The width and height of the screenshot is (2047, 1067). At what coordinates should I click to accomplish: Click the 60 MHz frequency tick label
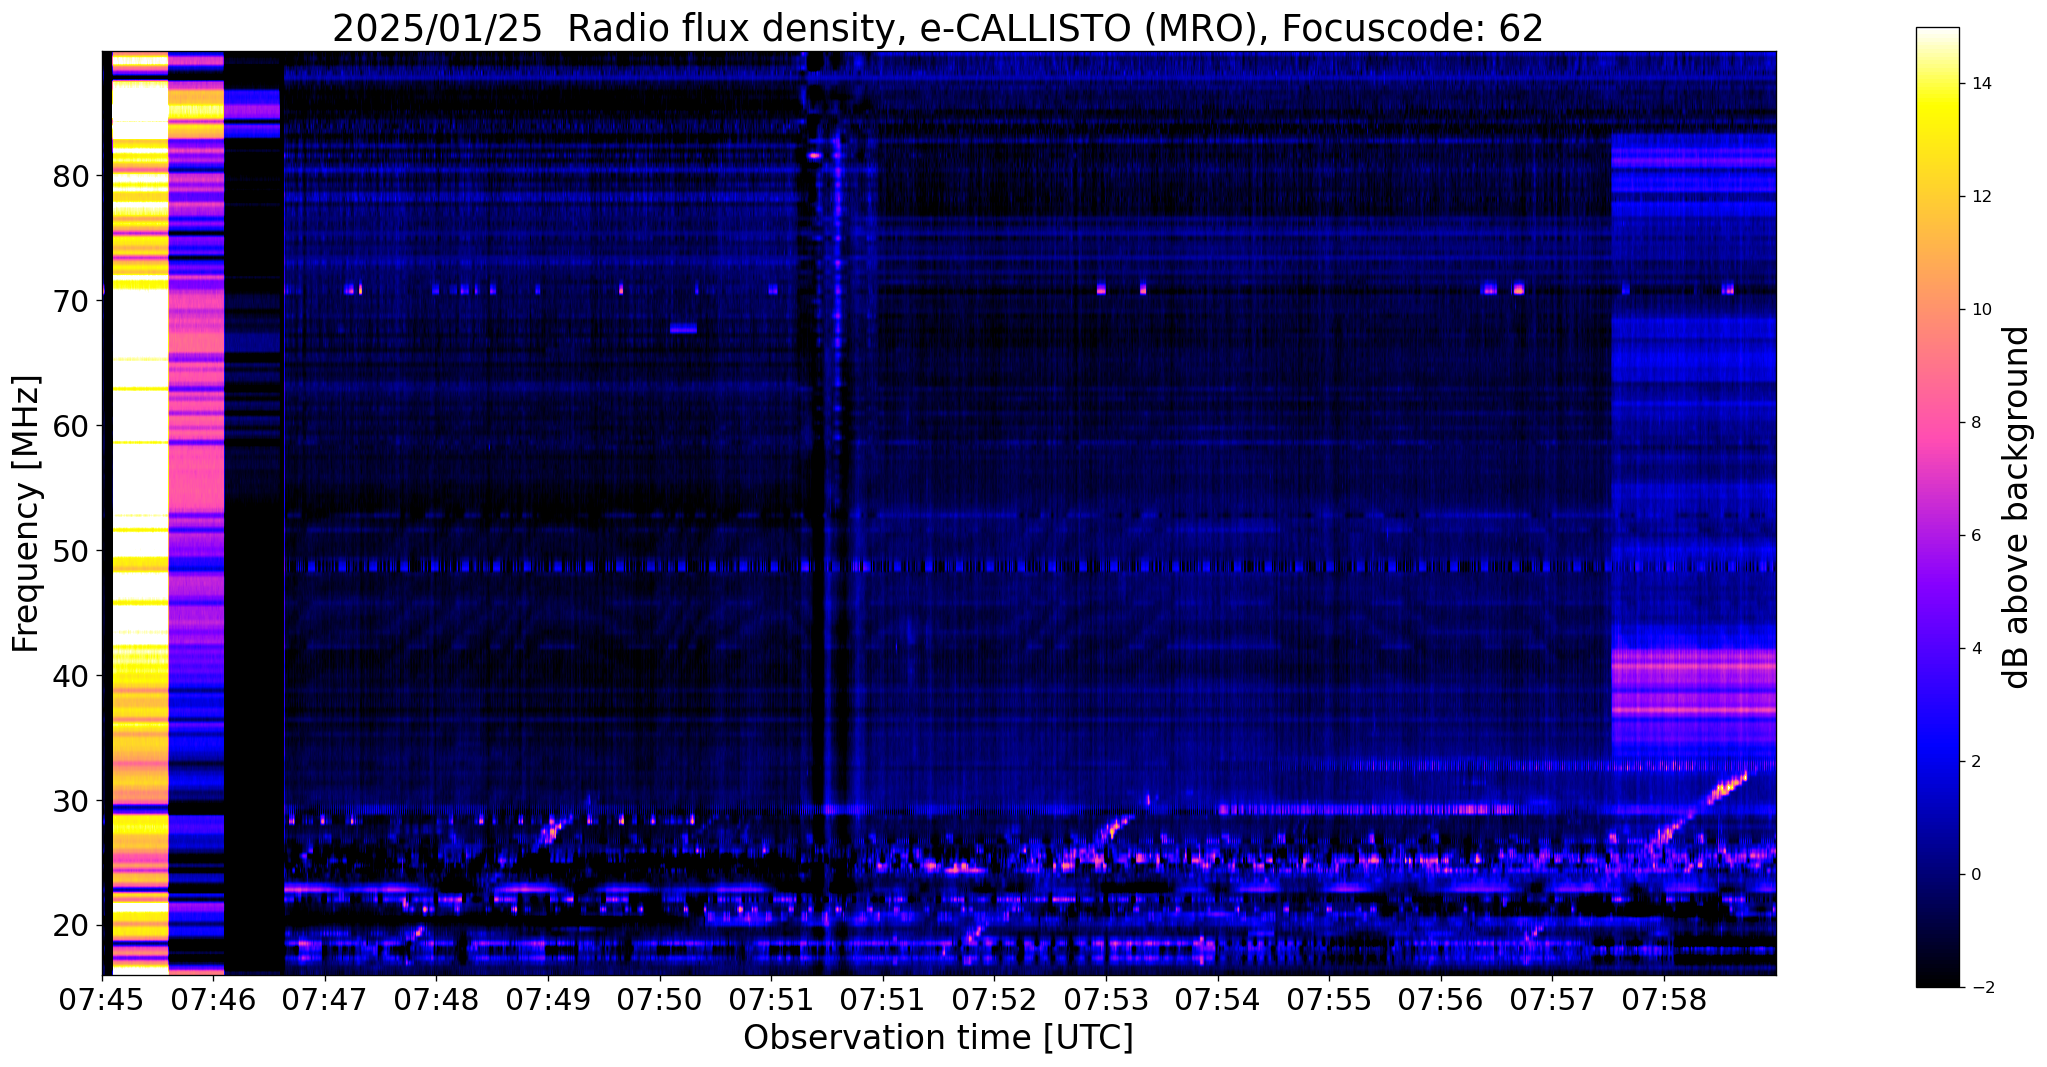(x=71, y=426)
